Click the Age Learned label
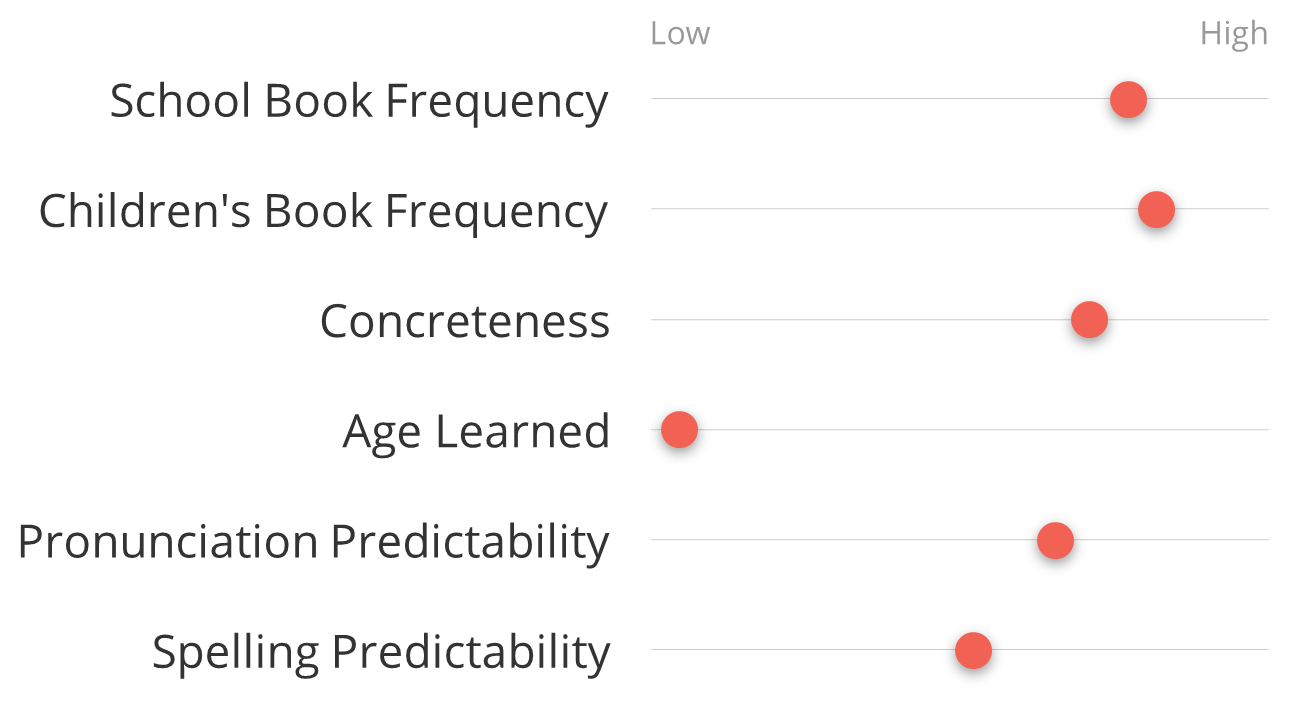 pos(476,431)
